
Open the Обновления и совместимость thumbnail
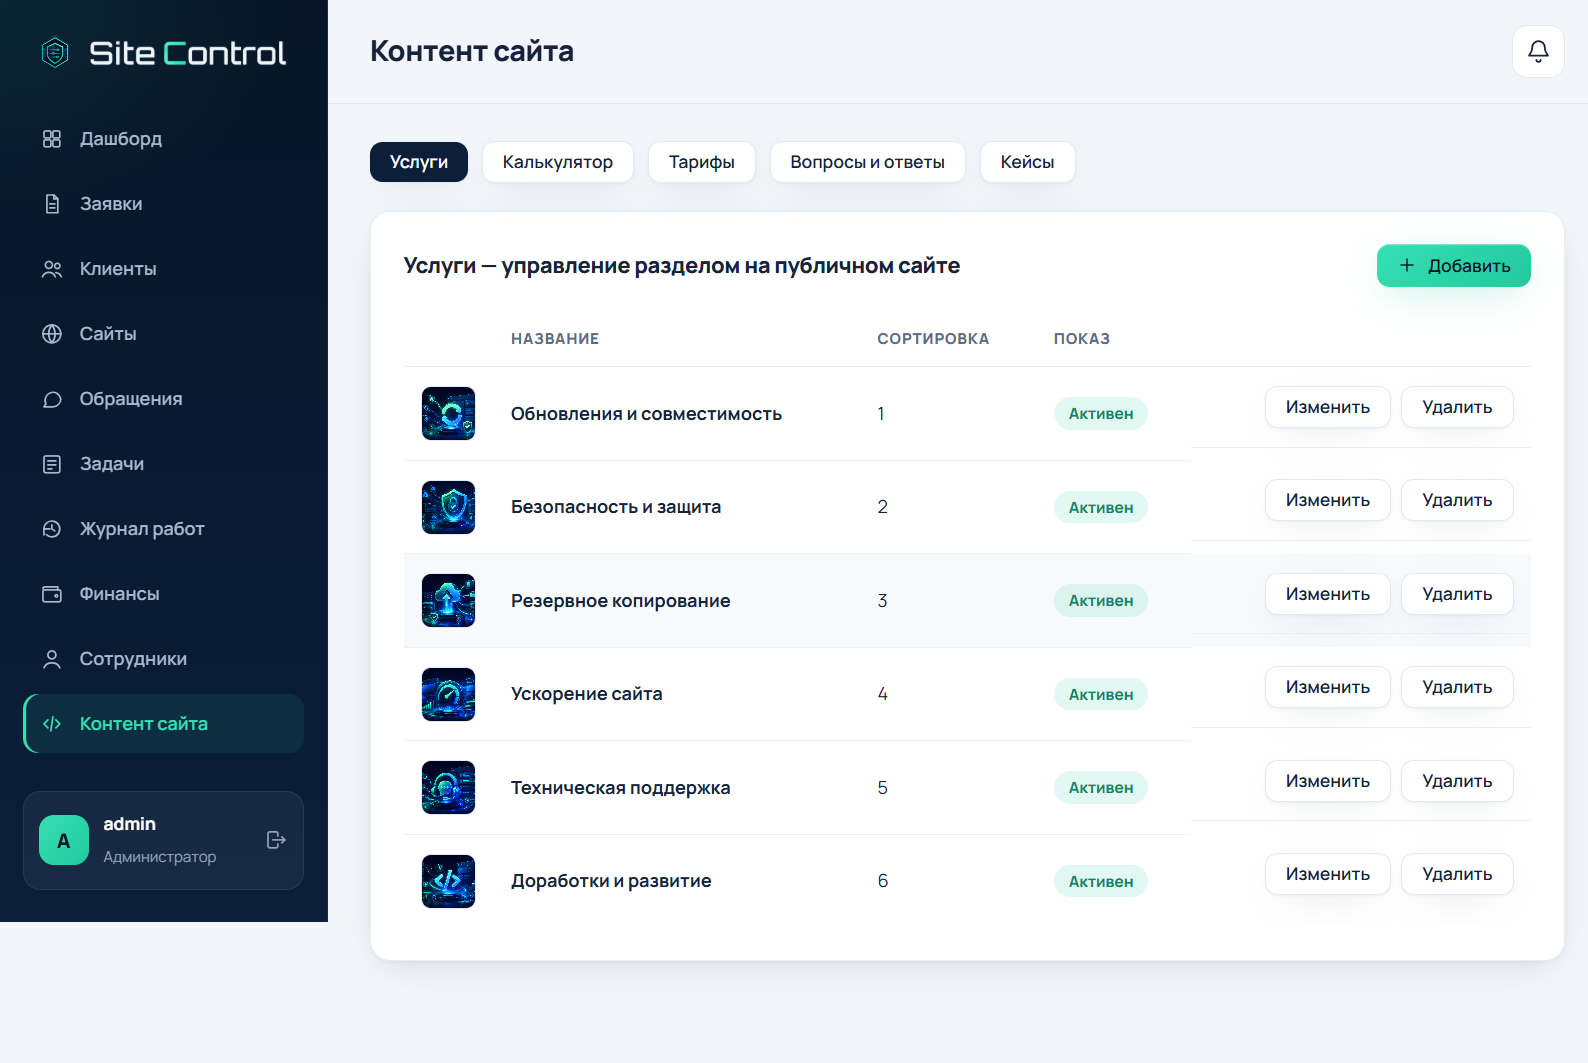click(448, 413)
